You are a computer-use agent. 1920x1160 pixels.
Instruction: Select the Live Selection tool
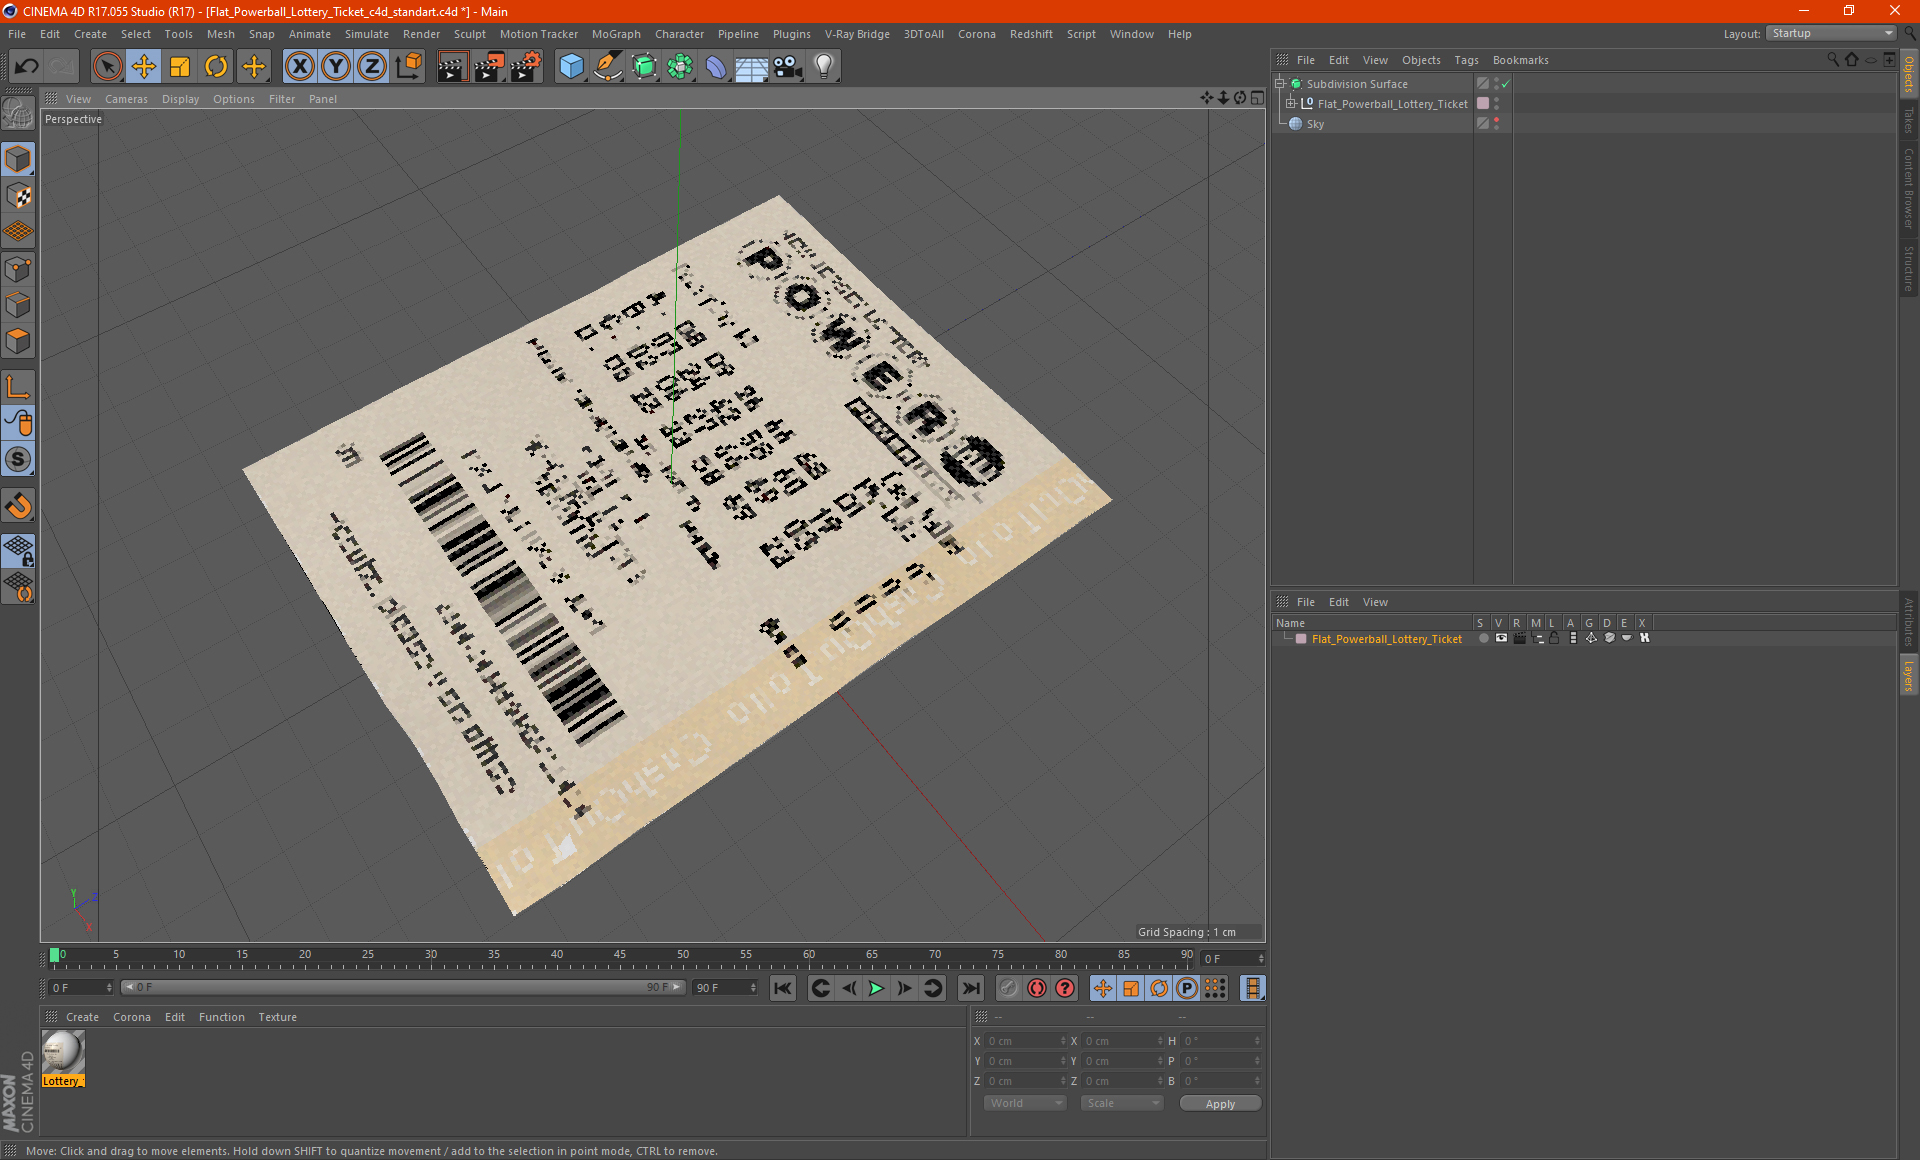pos(107,67)
